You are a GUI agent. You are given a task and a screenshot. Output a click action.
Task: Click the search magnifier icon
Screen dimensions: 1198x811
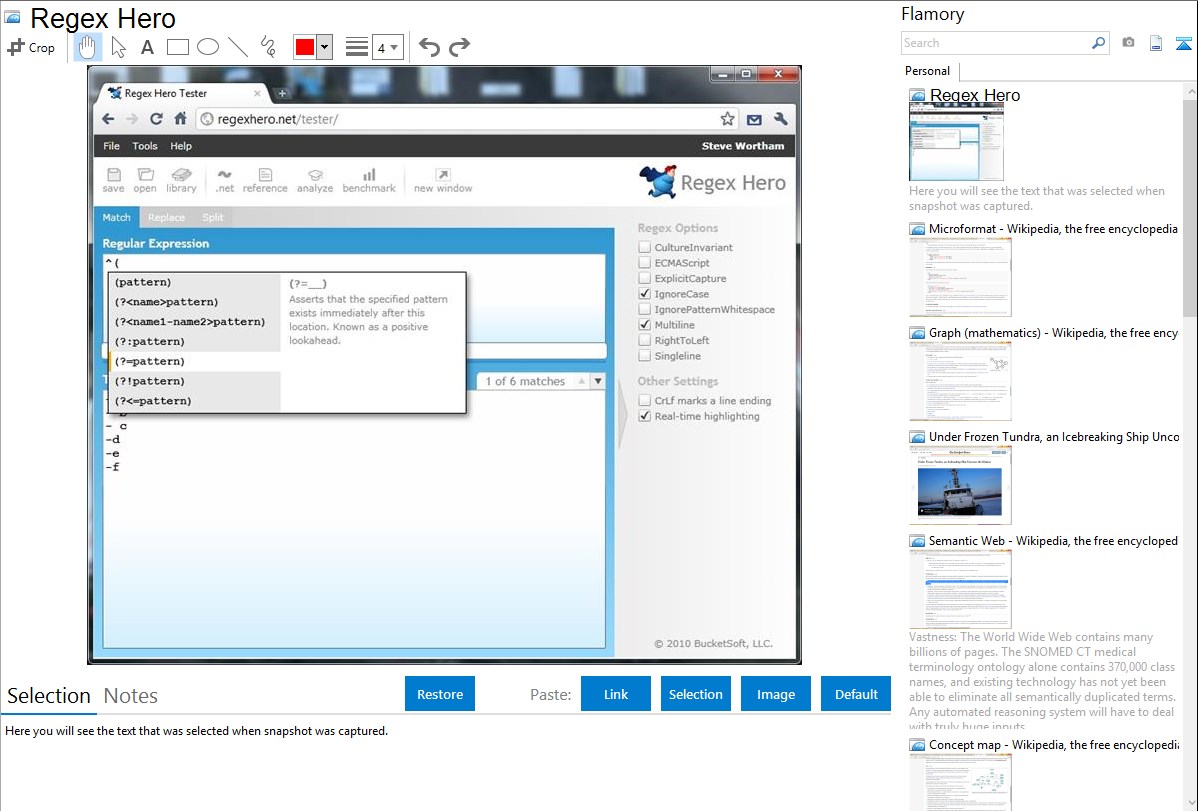tap(1099, 43)
